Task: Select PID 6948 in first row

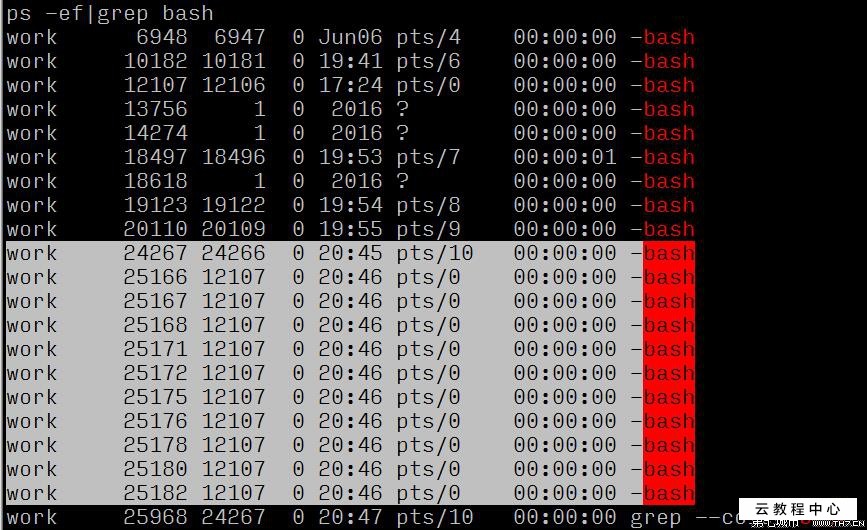Action: pyautogui.click(x=161, y=37)
